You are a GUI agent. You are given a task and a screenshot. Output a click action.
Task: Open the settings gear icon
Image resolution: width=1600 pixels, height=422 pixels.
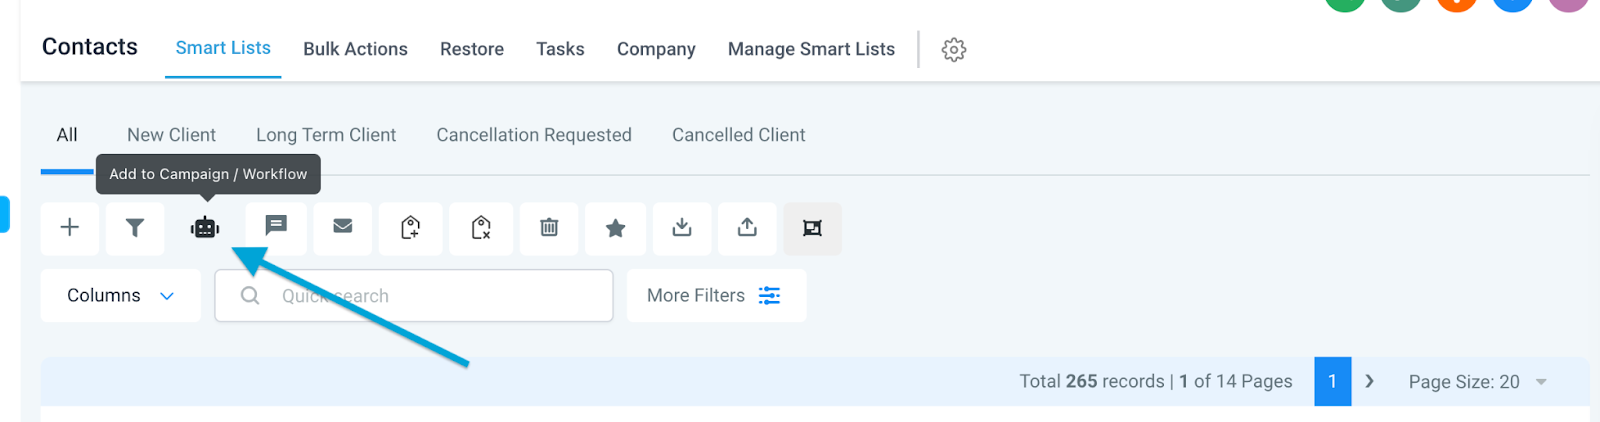[954, 49]
